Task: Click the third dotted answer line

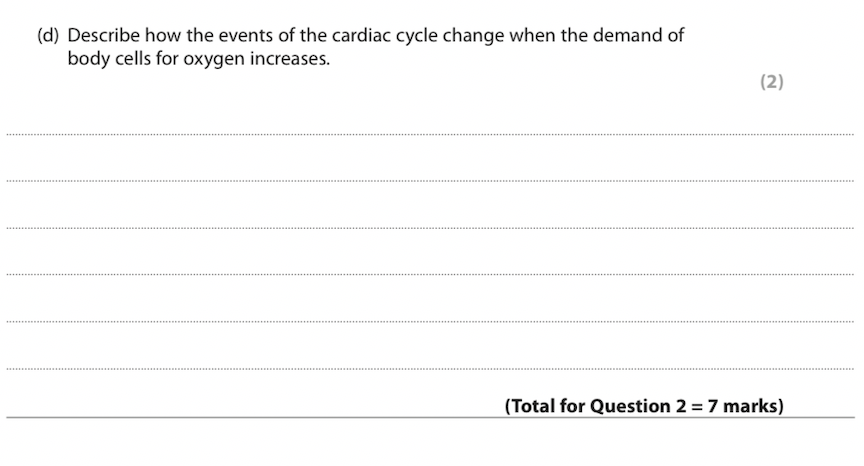Action: tap(430, 228)
